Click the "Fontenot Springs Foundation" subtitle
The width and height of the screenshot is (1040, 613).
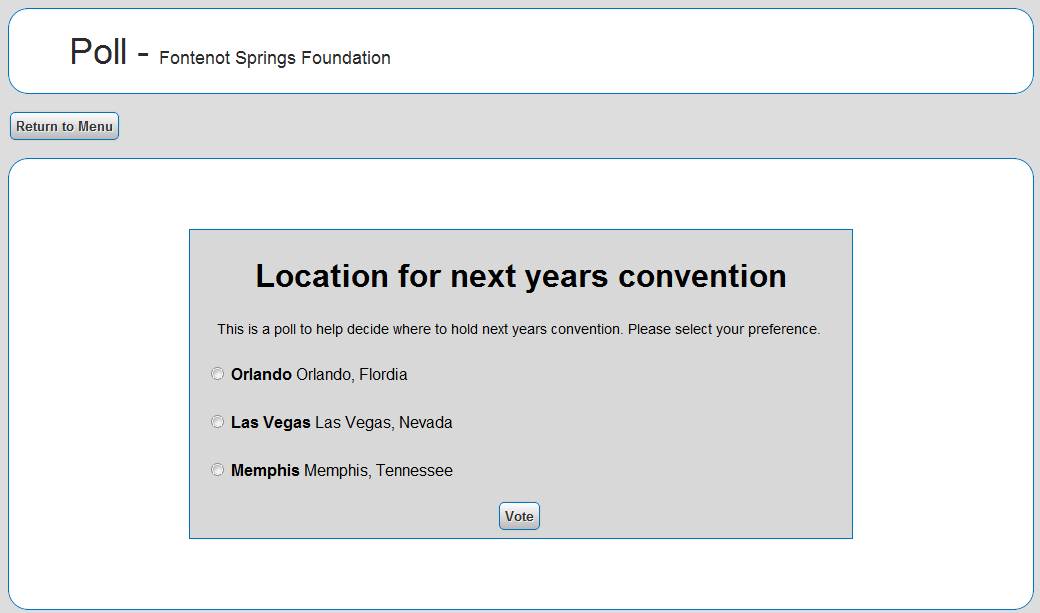(275, 58)
